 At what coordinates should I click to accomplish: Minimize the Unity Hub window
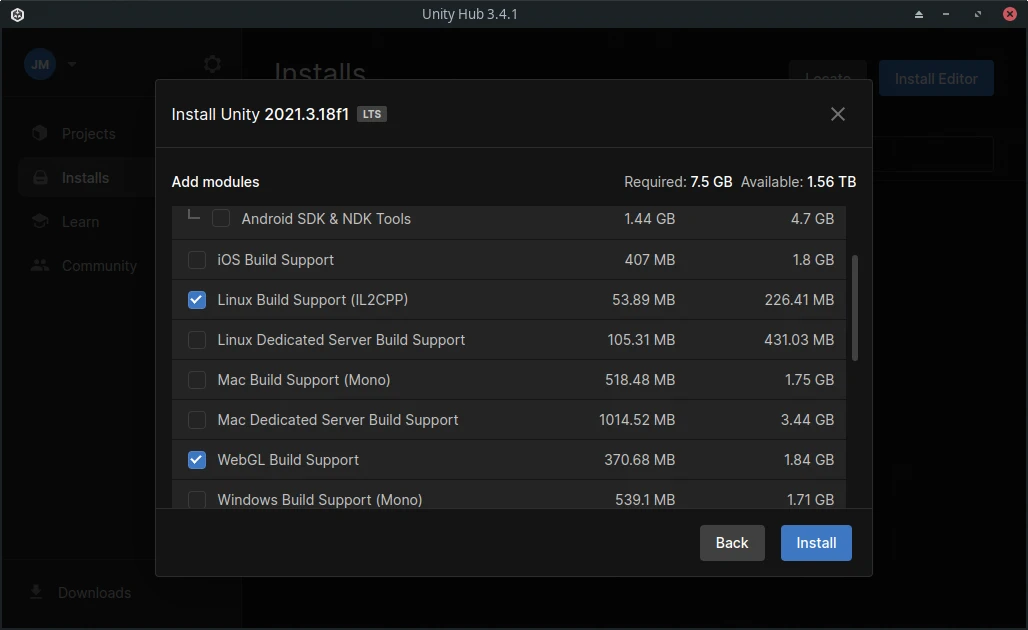tap(945, 14)
